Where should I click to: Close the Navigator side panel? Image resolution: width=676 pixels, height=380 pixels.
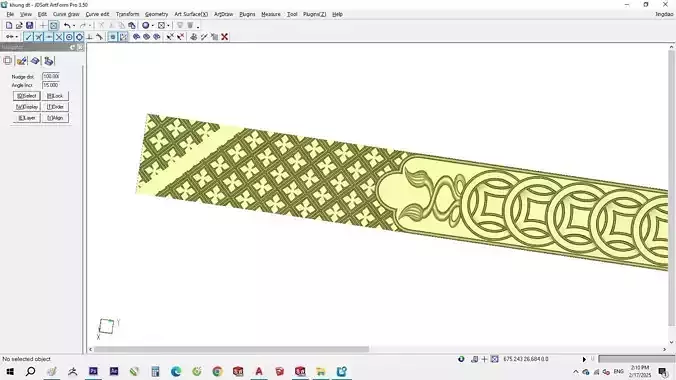(80, 47)
